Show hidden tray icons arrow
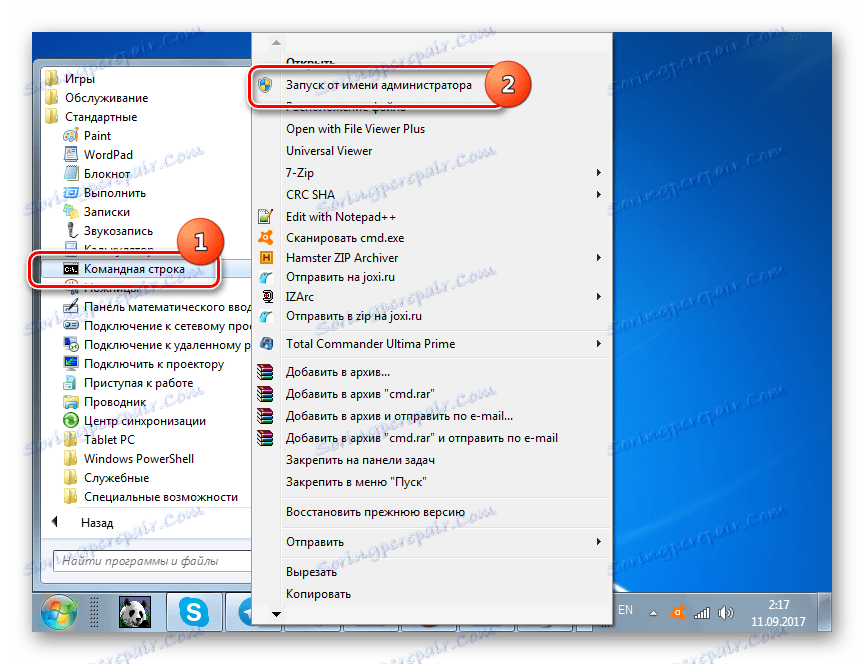 tap(653, 613)
